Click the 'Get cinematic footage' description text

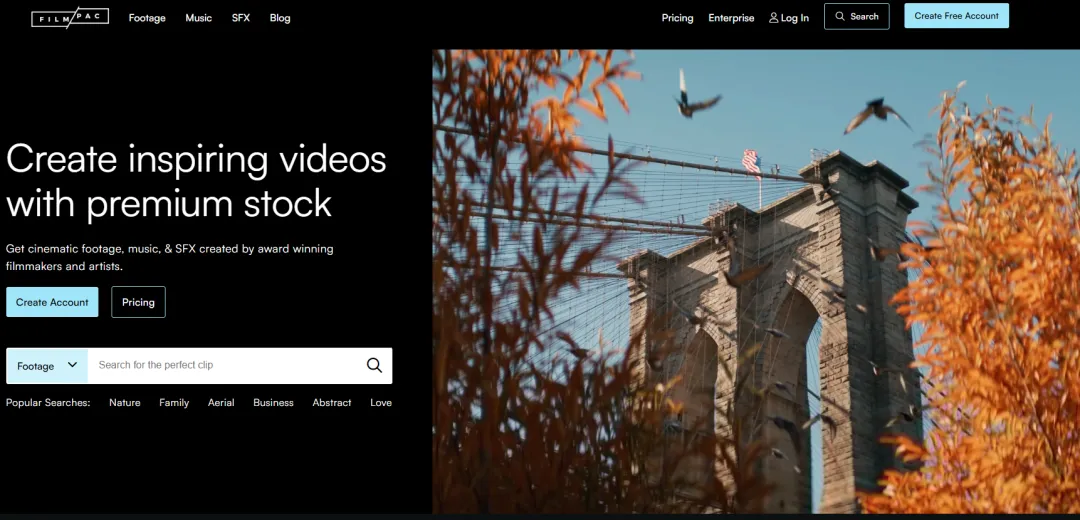(x=169, y=258)
